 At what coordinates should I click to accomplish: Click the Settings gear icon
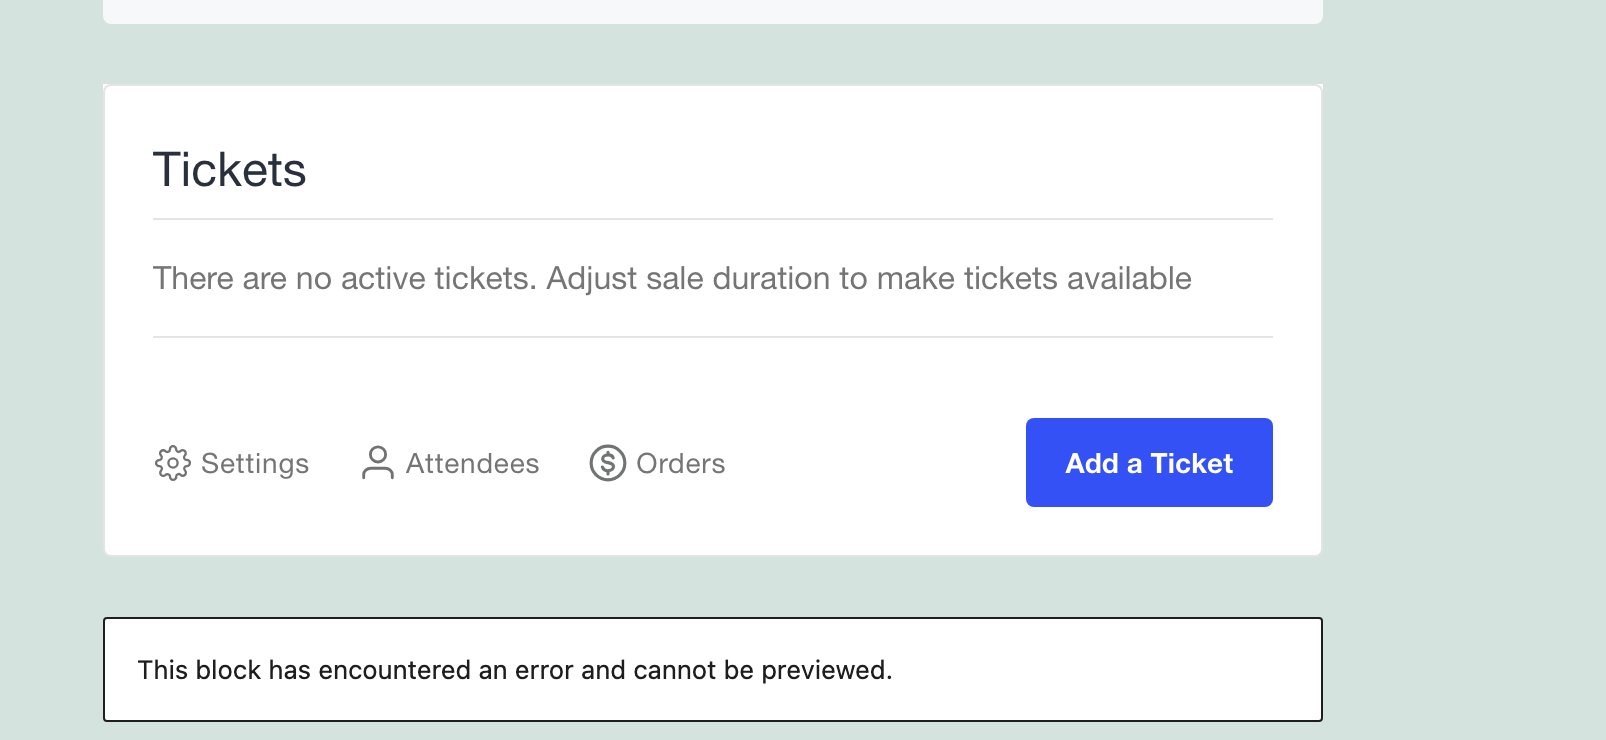[x=172, y=463]
